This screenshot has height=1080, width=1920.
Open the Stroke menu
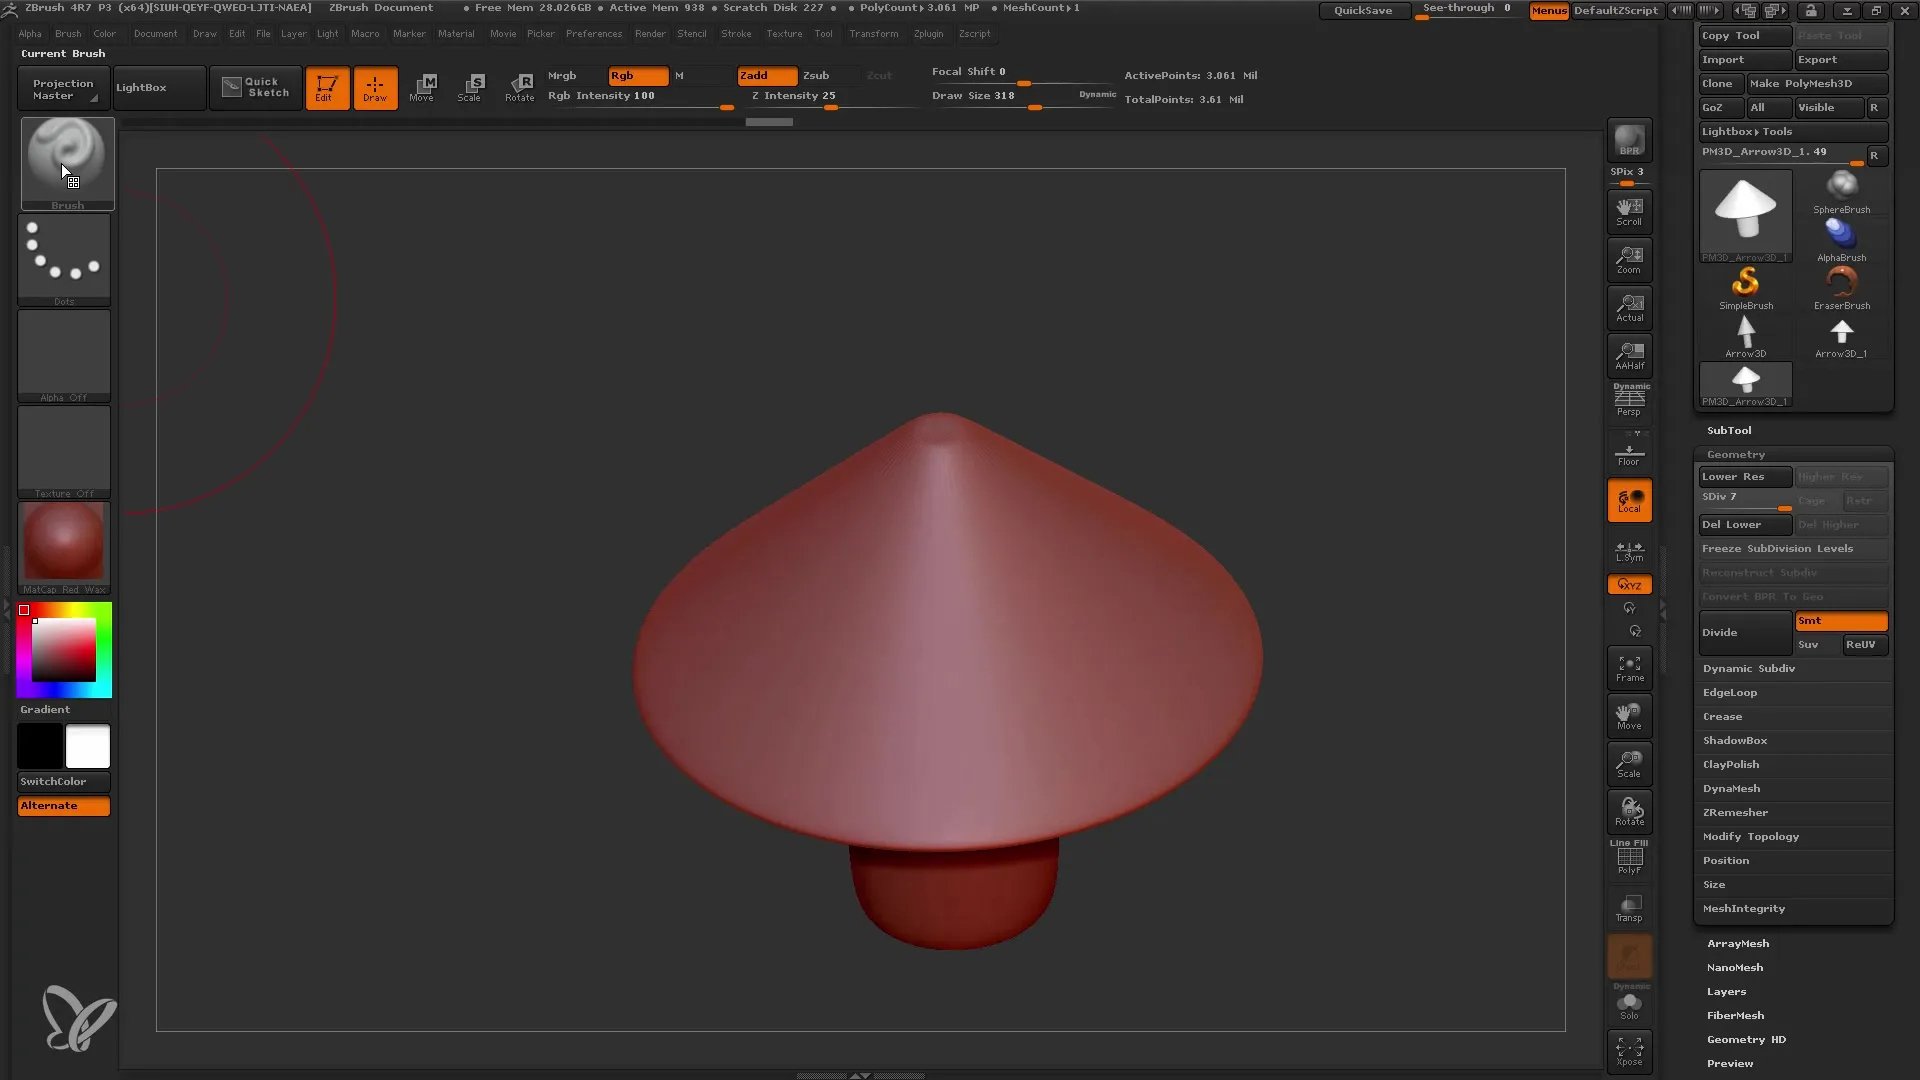coord(735,33)
